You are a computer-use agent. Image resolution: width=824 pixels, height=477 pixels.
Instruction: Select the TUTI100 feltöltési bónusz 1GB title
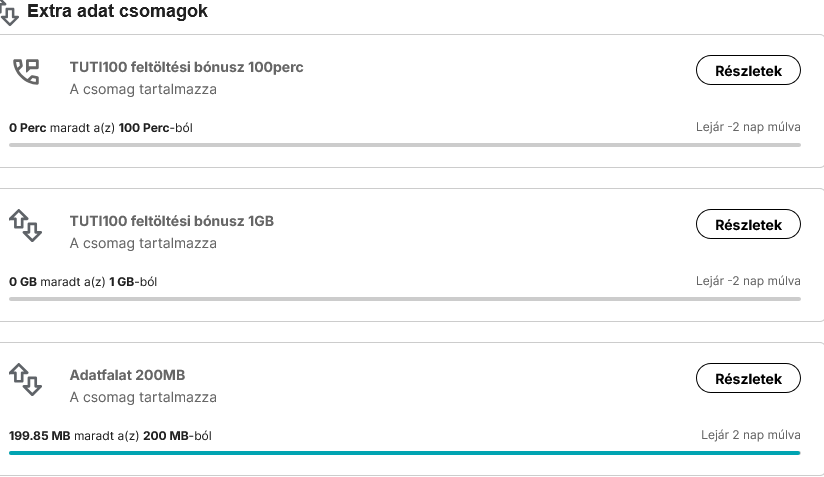point(171,222)
